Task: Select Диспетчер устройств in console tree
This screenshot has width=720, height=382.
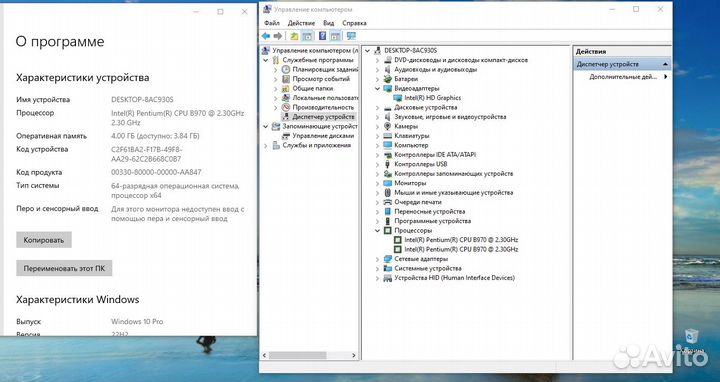Action: coord(323,117)
